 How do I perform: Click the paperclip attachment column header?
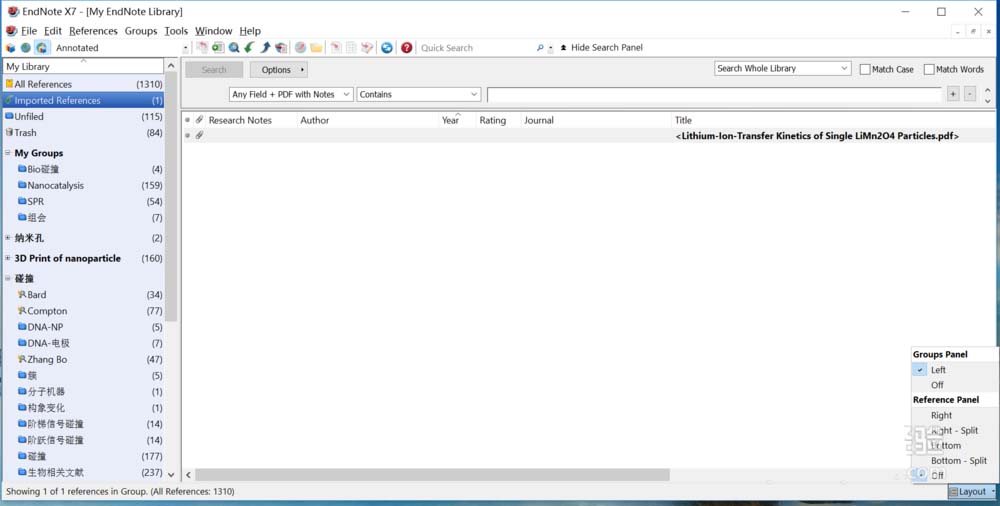(x=200, y=120)
